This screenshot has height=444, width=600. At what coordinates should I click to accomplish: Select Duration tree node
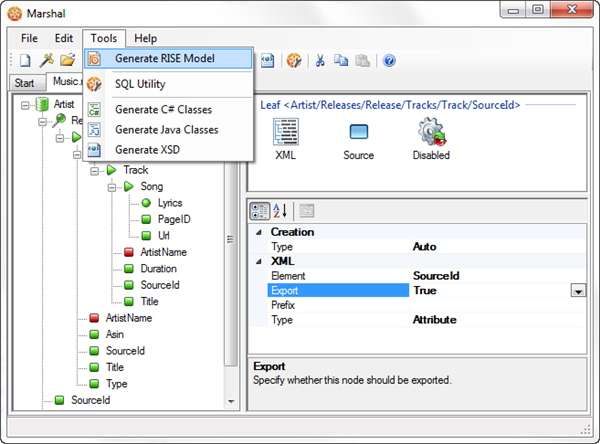pos(158,268)
